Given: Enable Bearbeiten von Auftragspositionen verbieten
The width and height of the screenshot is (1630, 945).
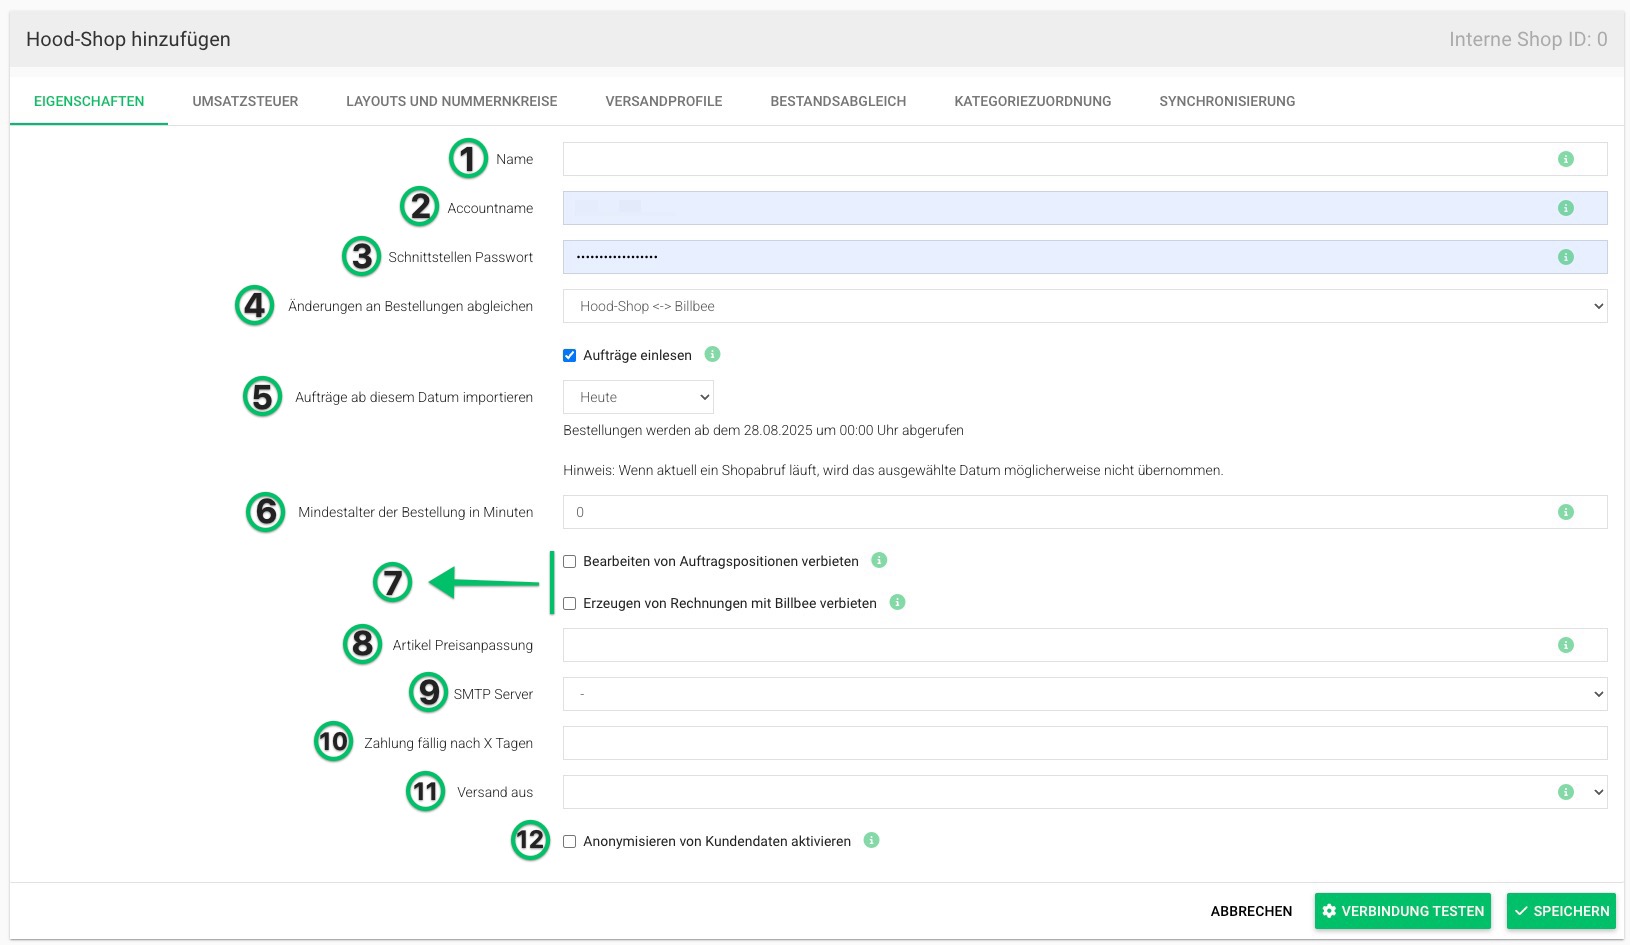Looking at the screenshot, I should pyautogui.click(x=569, y=561).
